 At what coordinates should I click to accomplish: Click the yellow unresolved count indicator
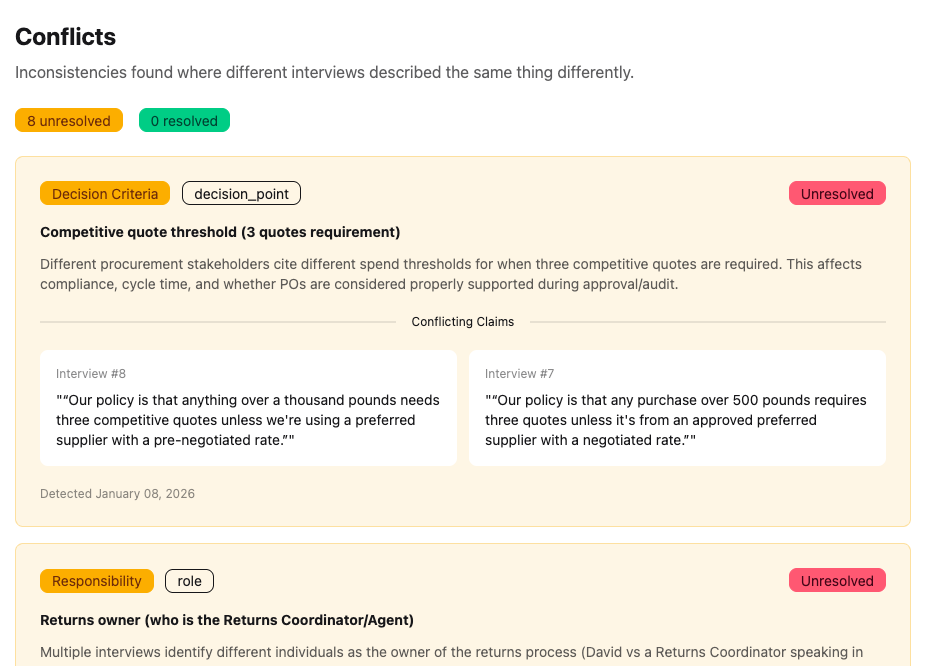point(68,119)
